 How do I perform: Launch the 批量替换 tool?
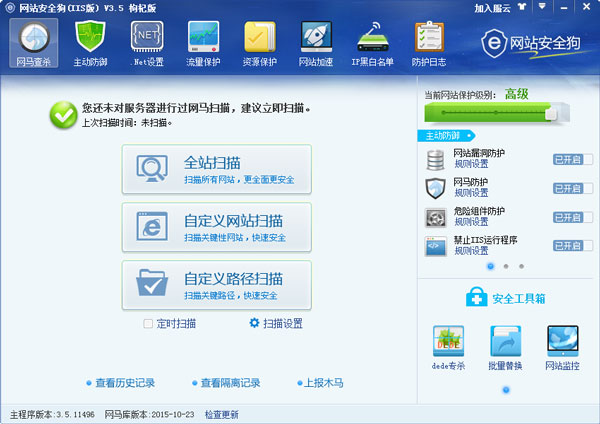(x=505, y=347)
